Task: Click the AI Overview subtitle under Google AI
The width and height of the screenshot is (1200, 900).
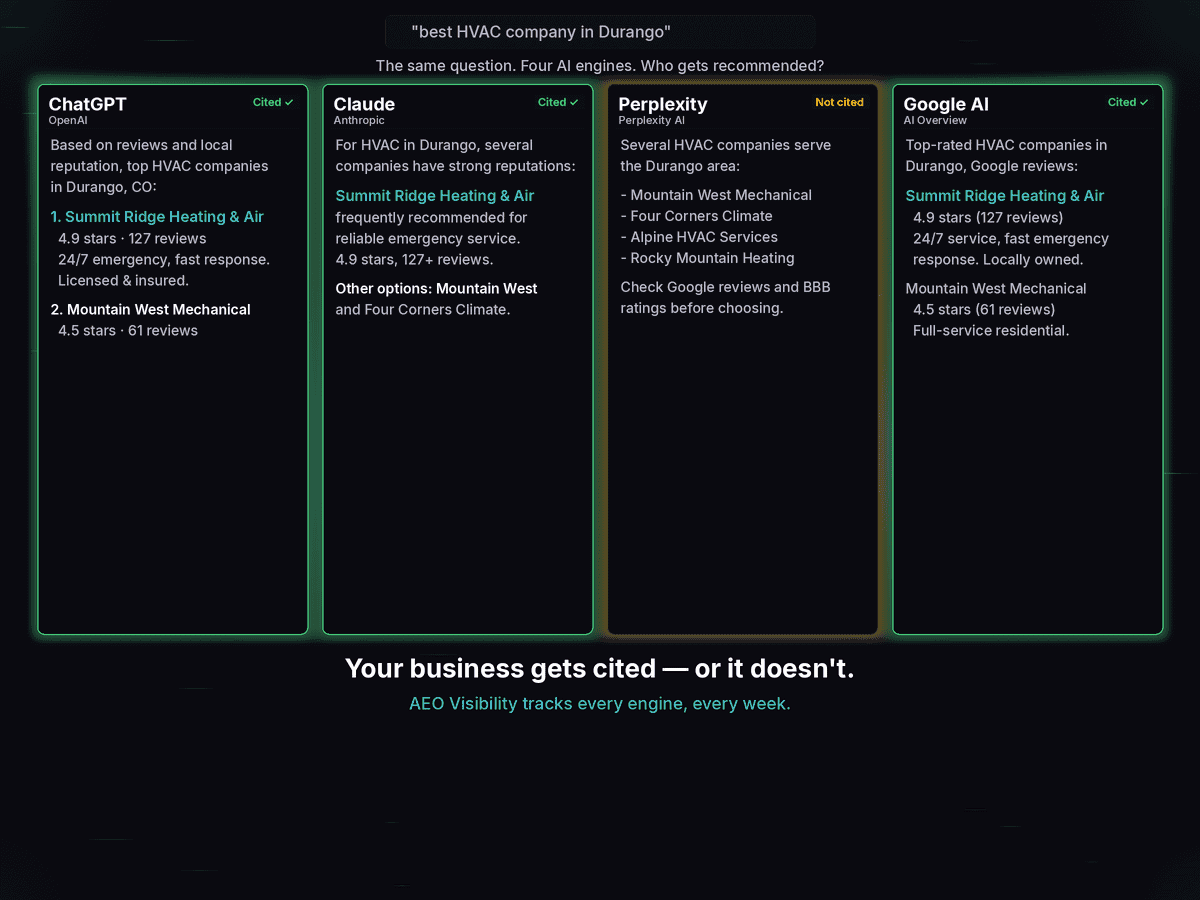Action: [x=935, y=120]
